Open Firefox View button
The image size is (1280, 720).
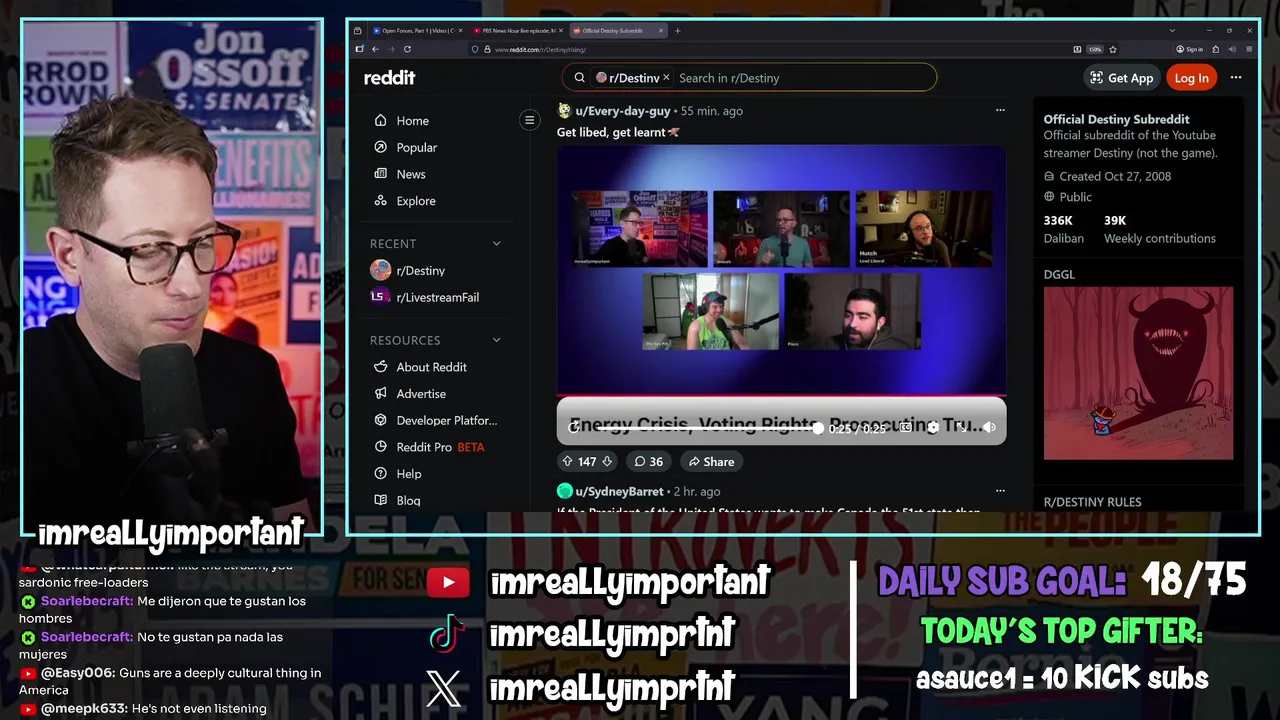(358, 31)
